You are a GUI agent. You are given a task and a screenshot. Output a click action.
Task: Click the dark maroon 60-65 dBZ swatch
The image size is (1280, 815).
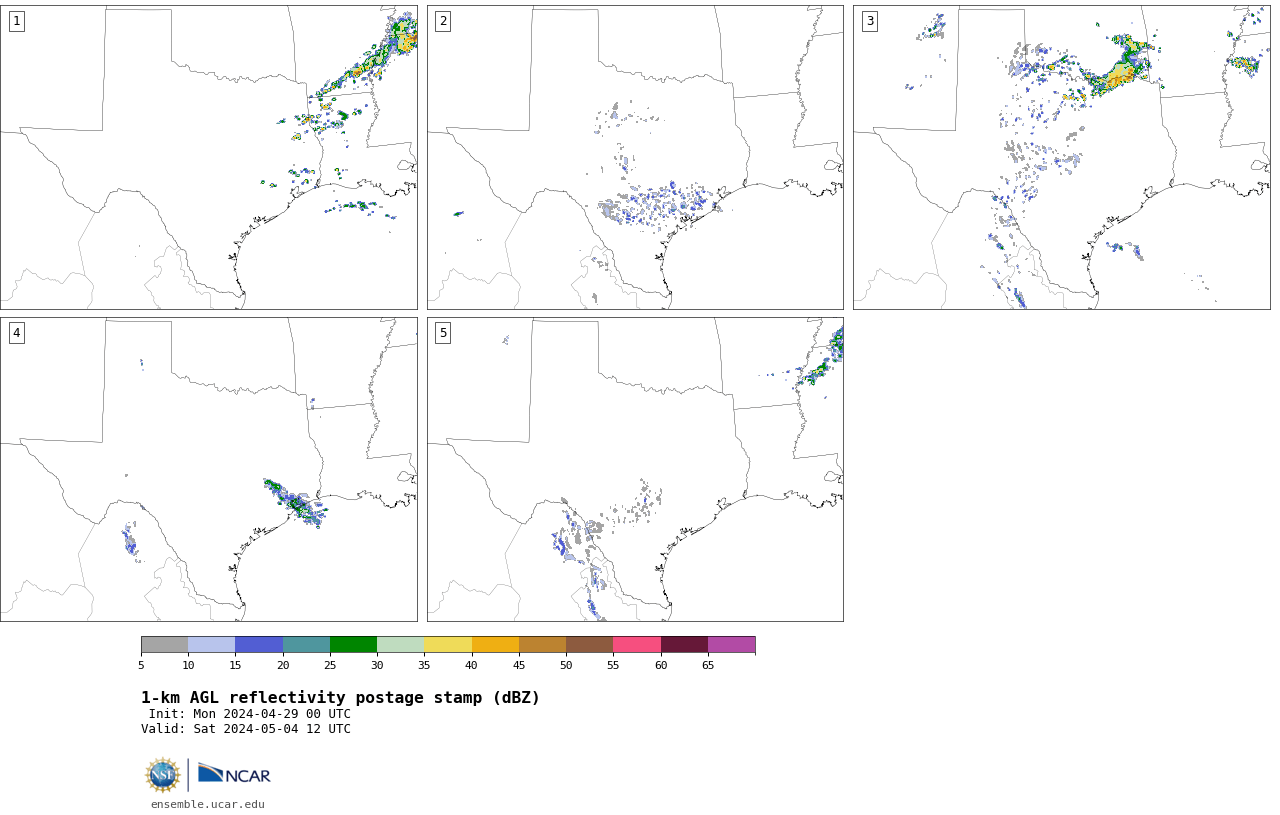point(684,644)
